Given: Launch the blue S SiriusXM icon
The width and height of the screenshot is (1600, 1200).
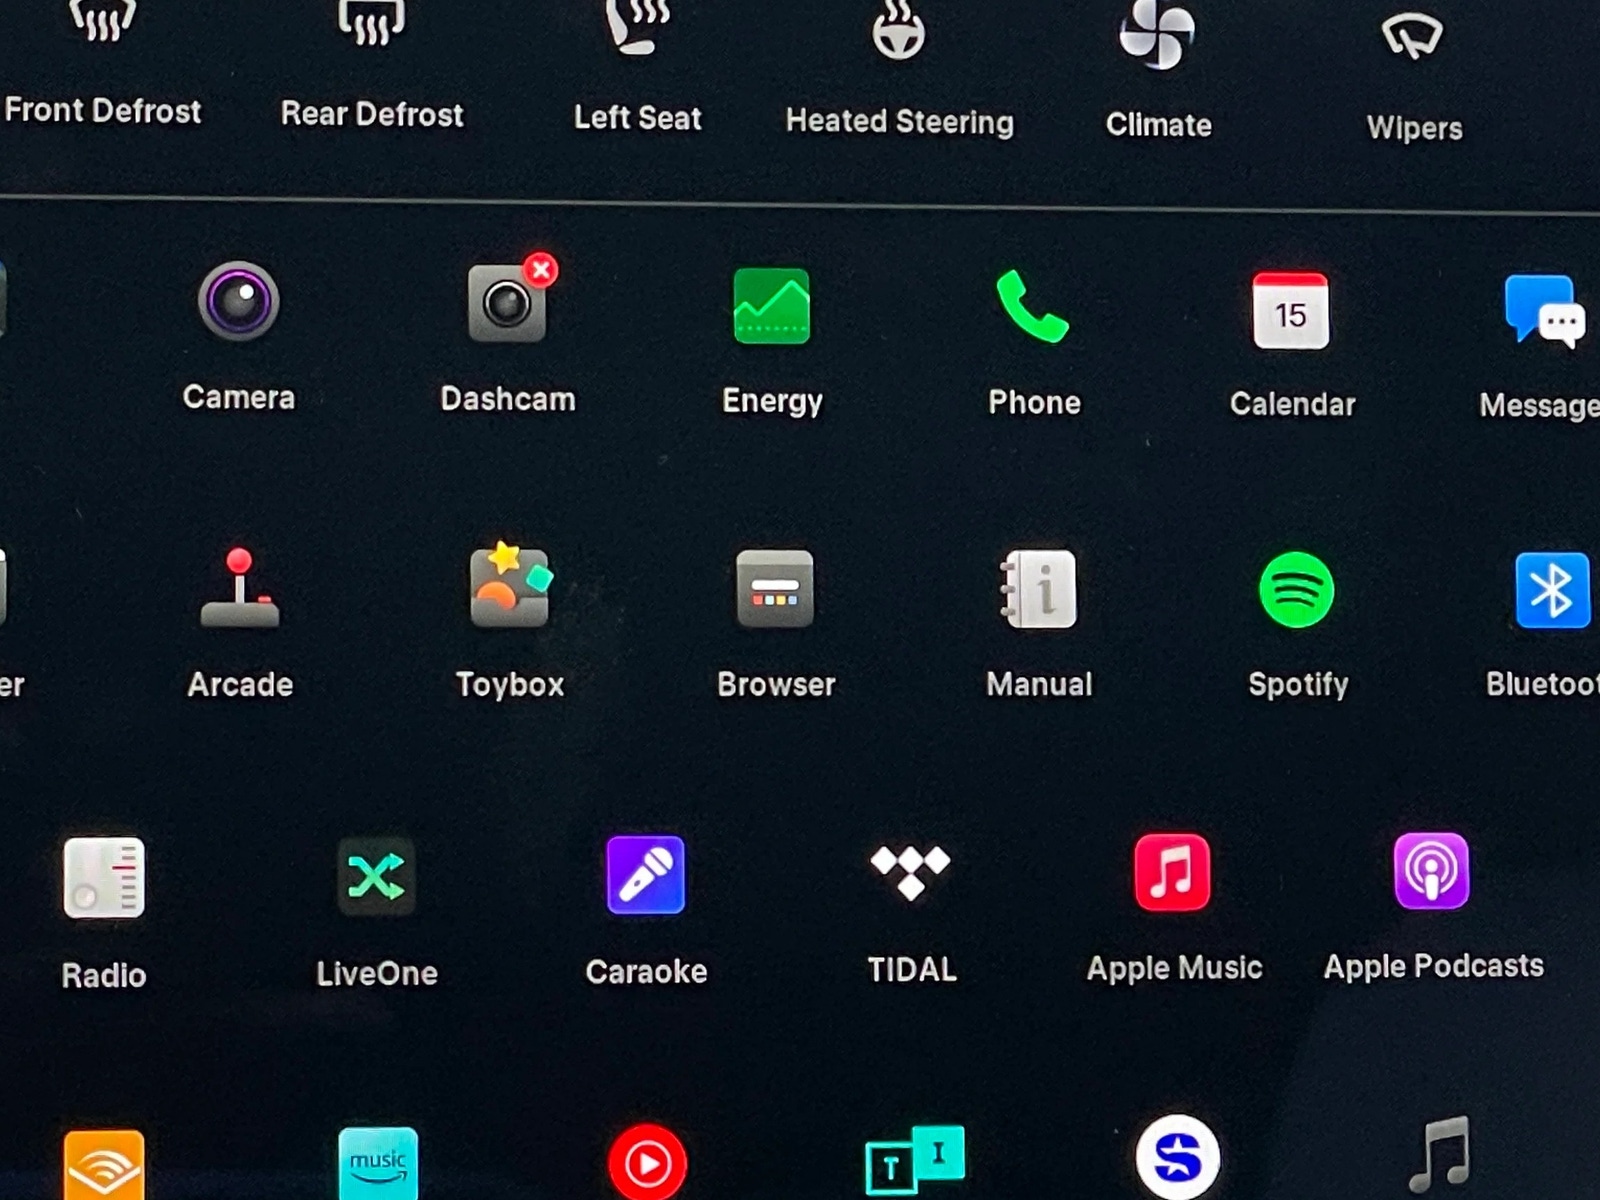Looking at the screenshot, I should pyautogui.click(x=1177, y=1157).
